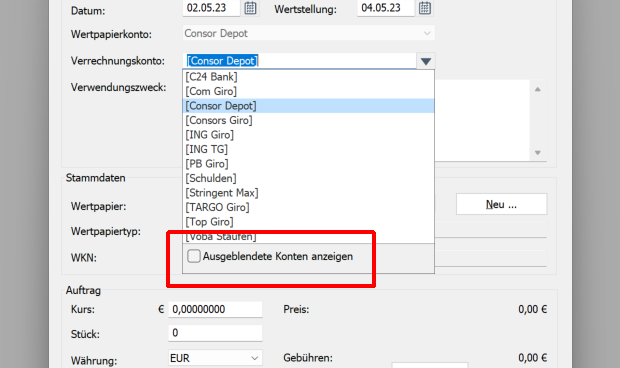This screenshot has width=620, height=368.
Task: Pick [Stringent Max] from the dropdown
Action: [308, 193]
